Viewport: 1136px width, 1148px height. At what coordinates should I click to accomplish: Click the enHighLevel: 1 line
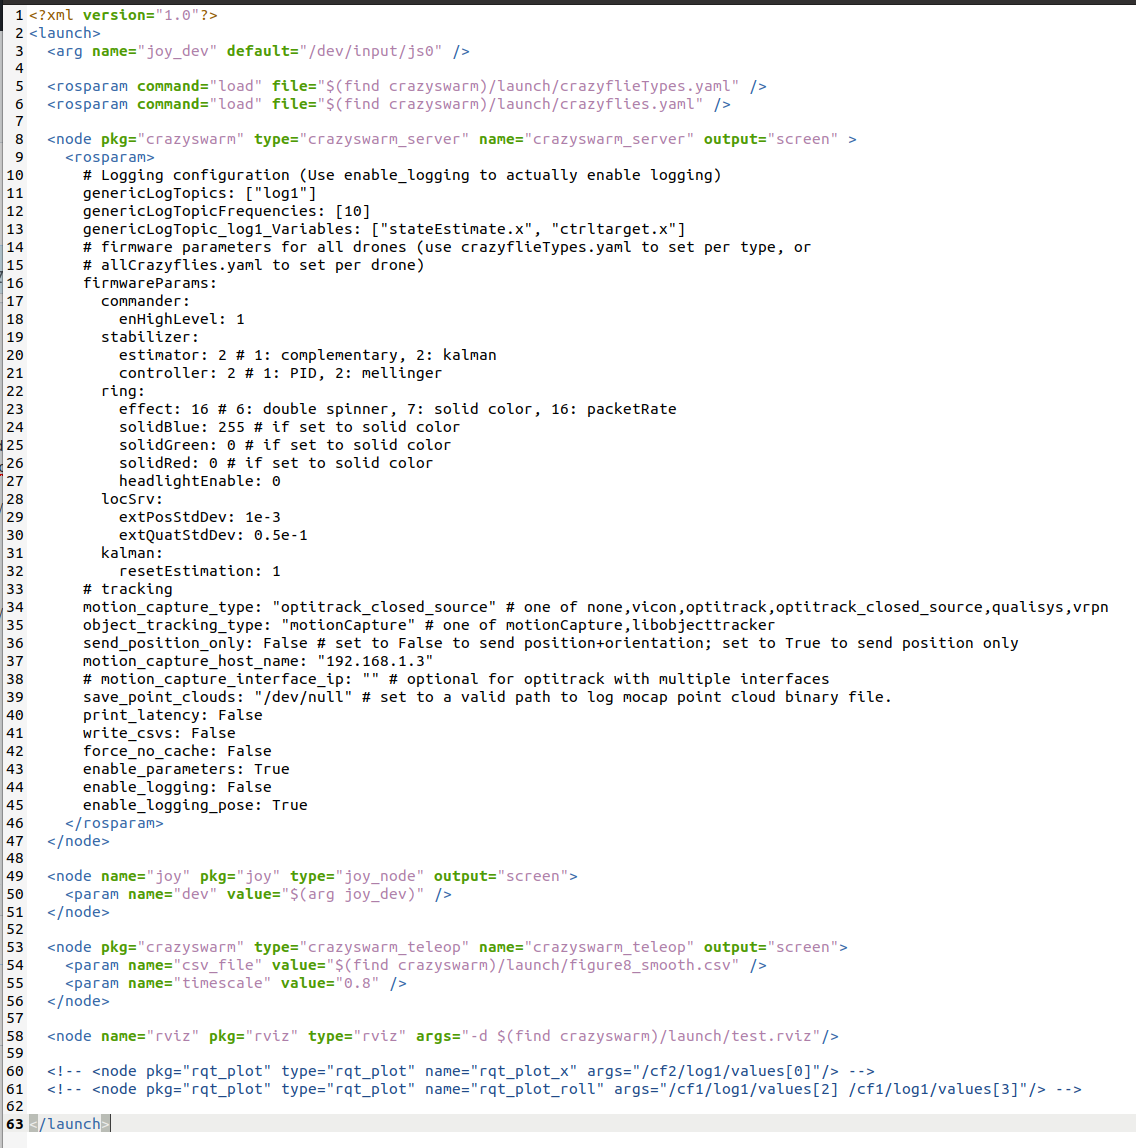tap(182, 319)
